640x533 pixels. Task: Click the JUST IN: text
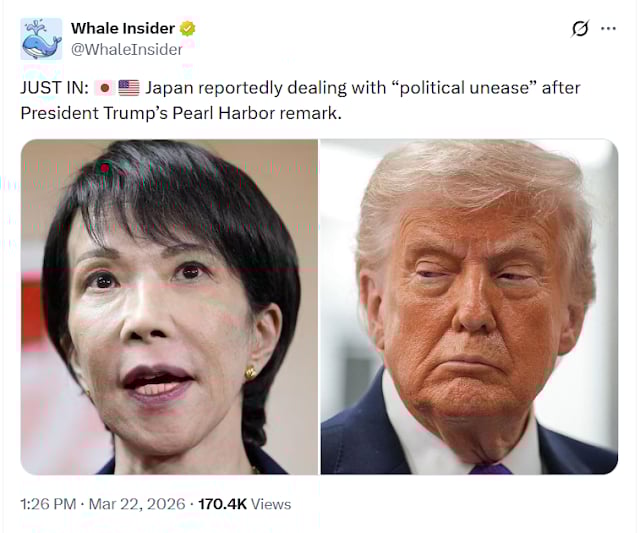tap(54, 88)
